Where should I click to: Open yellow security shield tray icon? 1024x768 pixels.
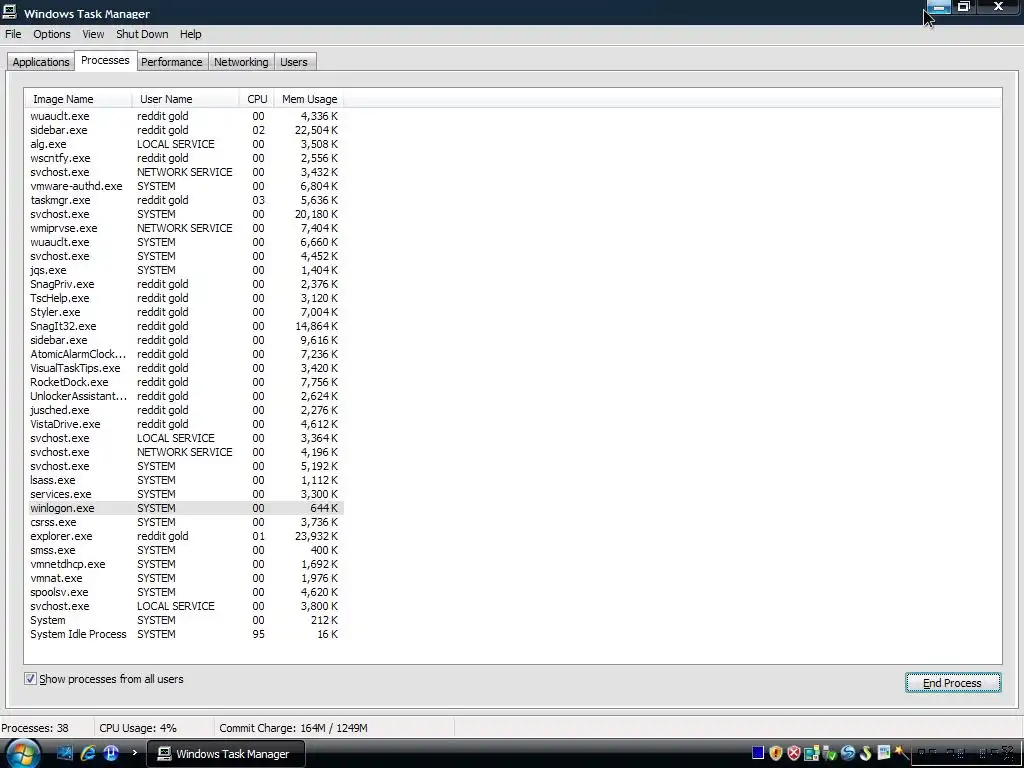tap(776, 753)
